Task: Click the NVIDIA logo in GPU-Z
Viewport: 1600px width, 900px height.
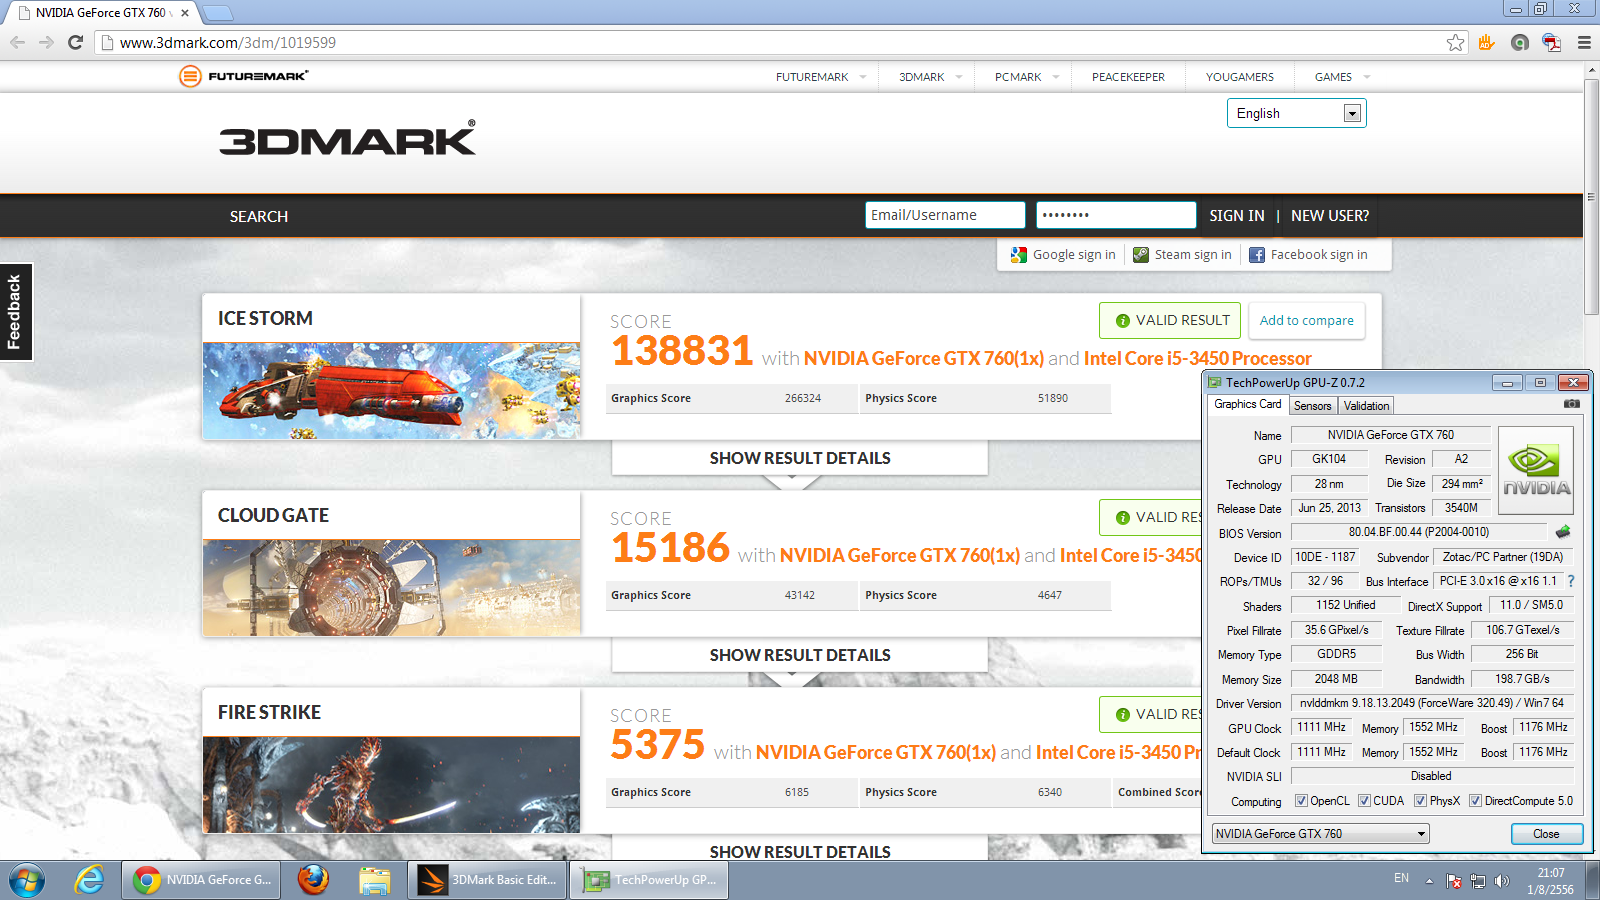Action: pos(1536,470)
